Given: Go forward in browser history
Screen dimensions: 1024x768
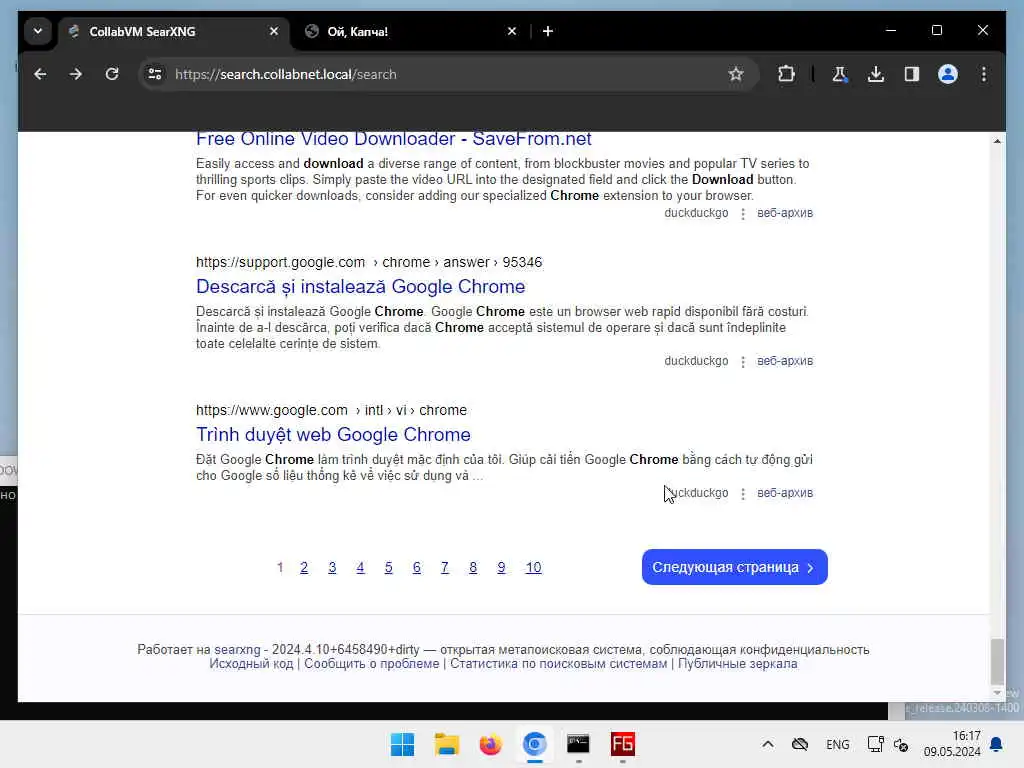Looking at the screenshot, I should coord(76,74).
